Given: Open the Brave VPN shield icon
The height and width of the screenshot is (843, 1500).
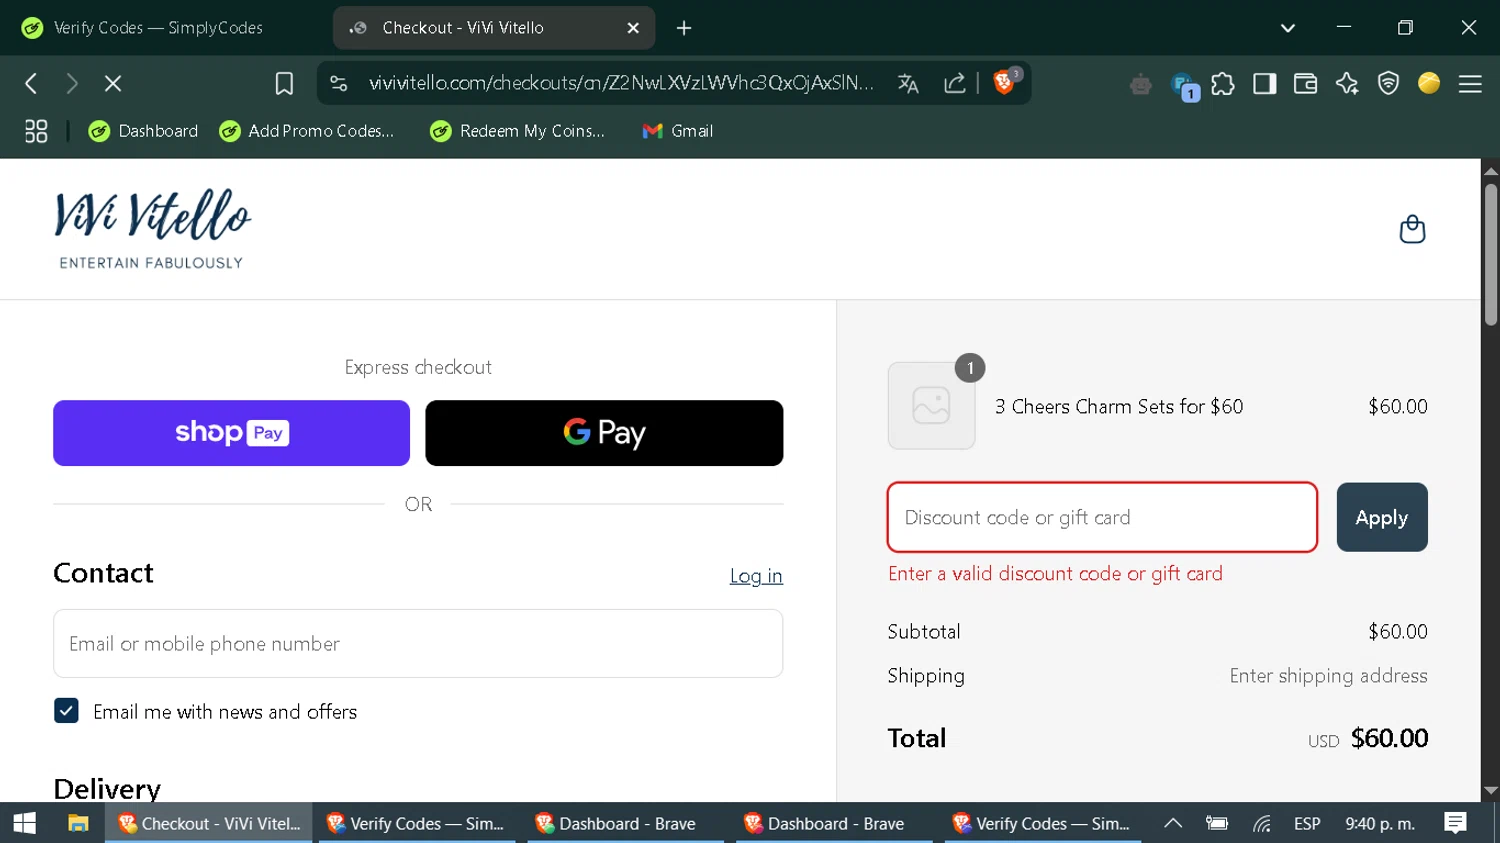Looking at the screenshot, I should (x=1388, y=84).
